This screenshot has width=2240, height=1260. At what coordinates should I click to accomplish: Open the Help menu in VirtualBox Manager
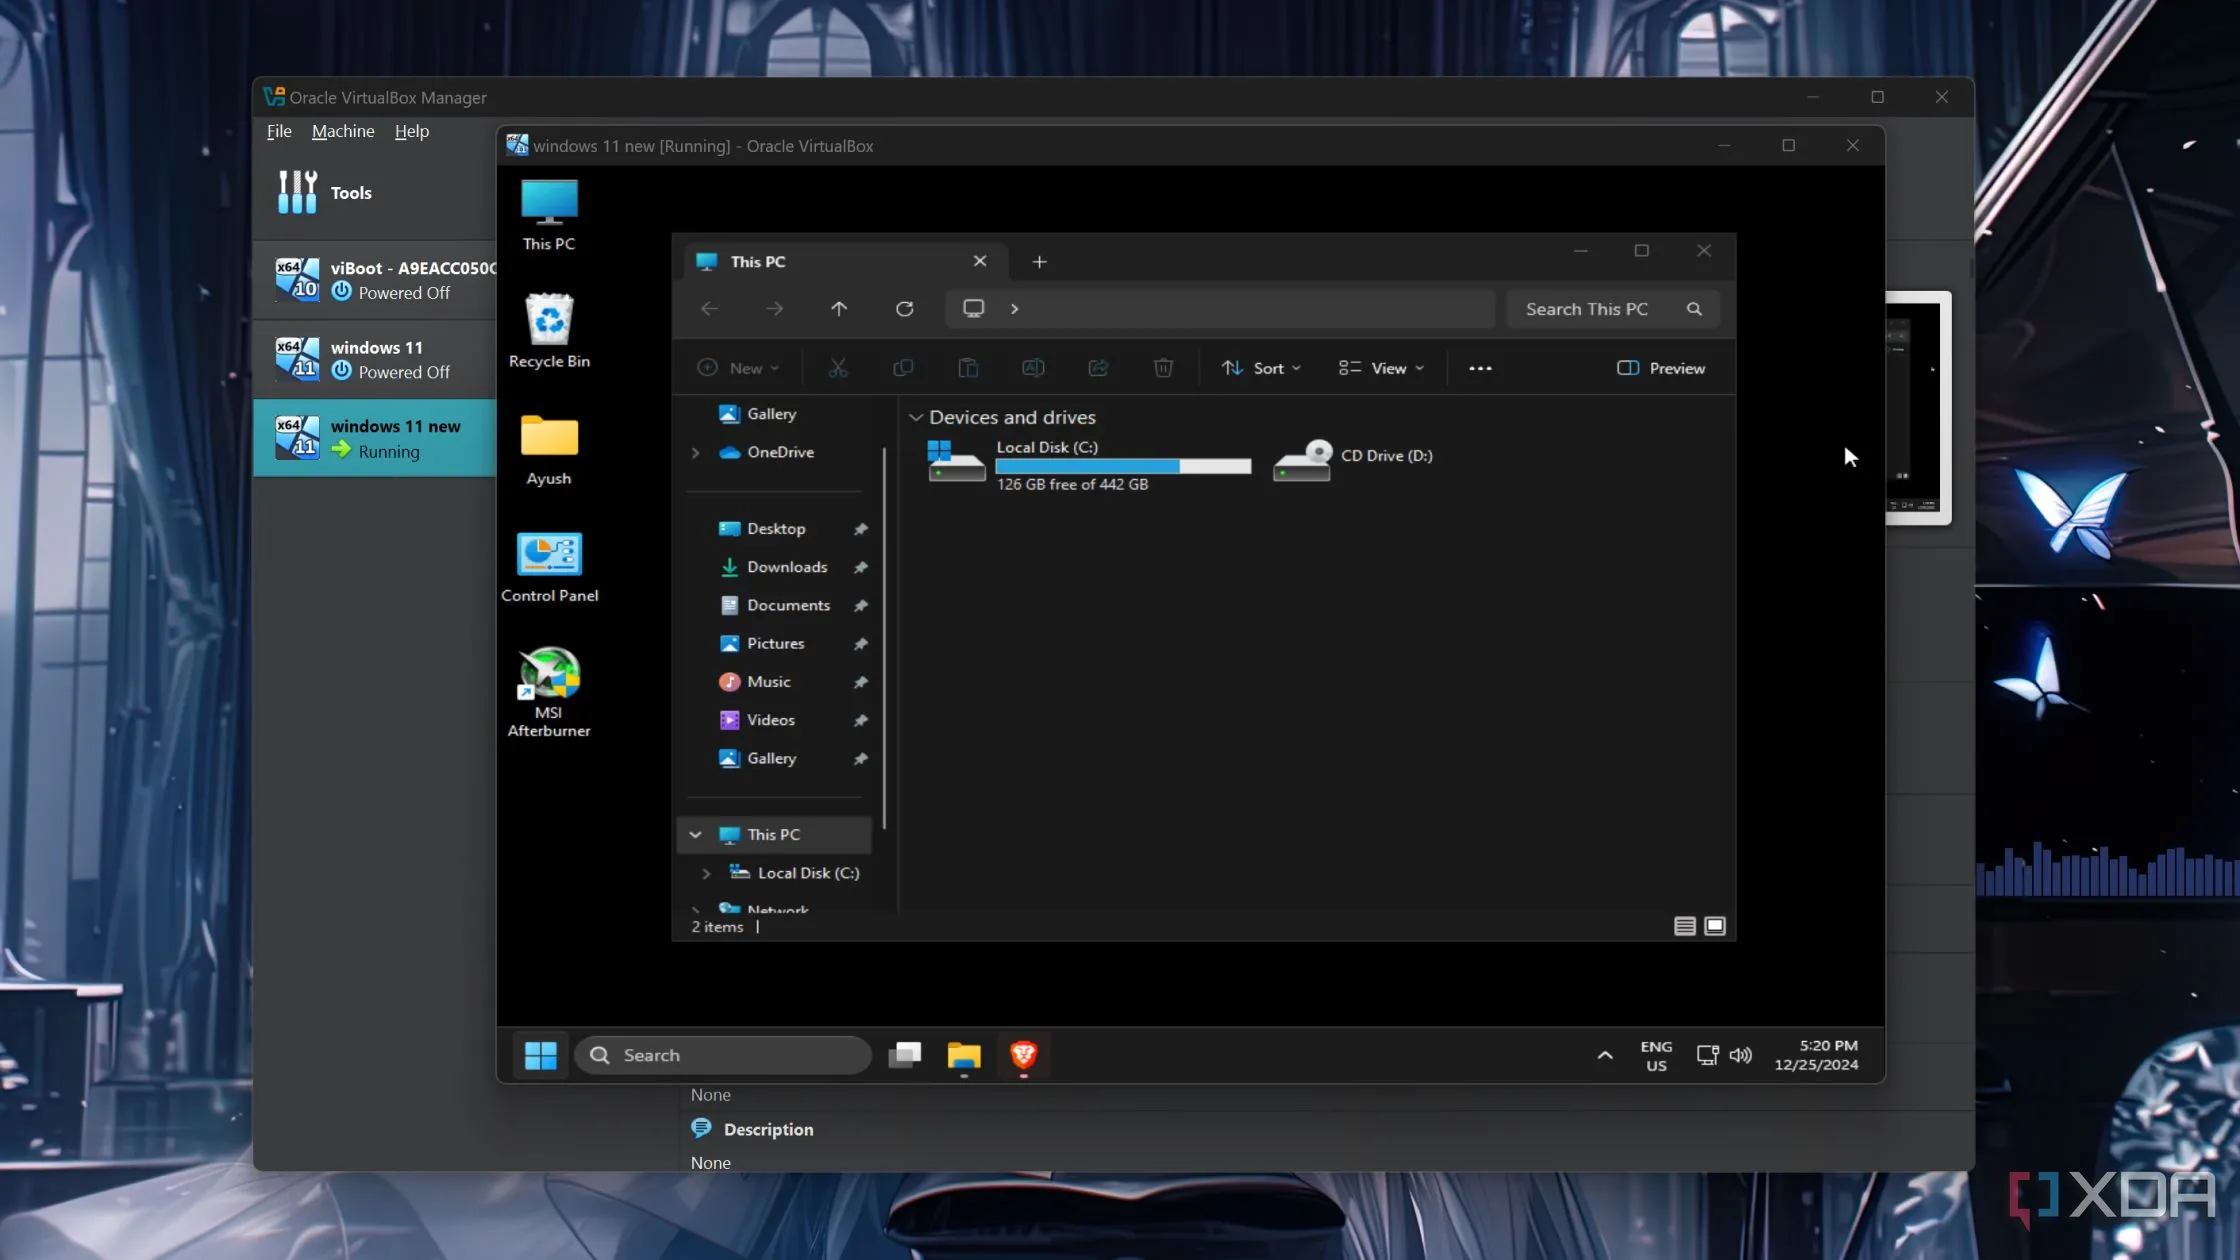pos(411,131)
